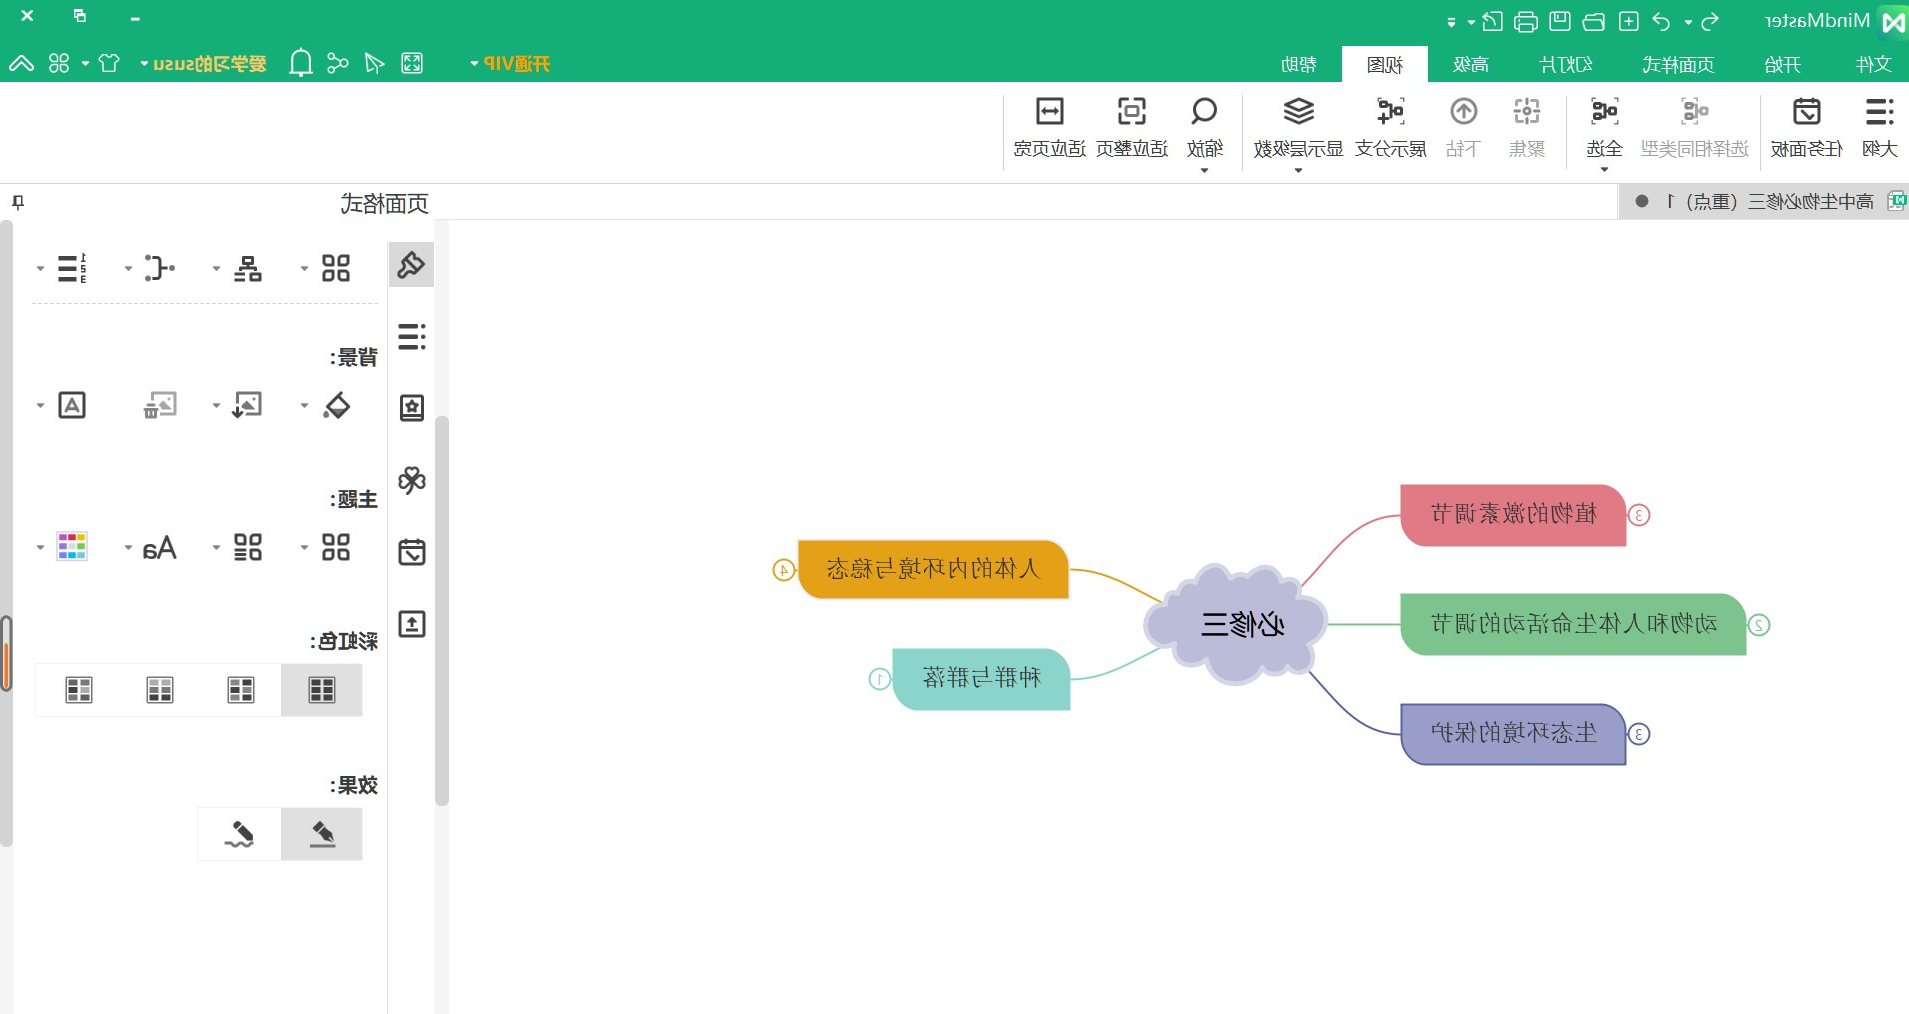Click Fit Page Width (适应页宽)
This screenshot has width=1909, height=1014.
(1049, 126)
